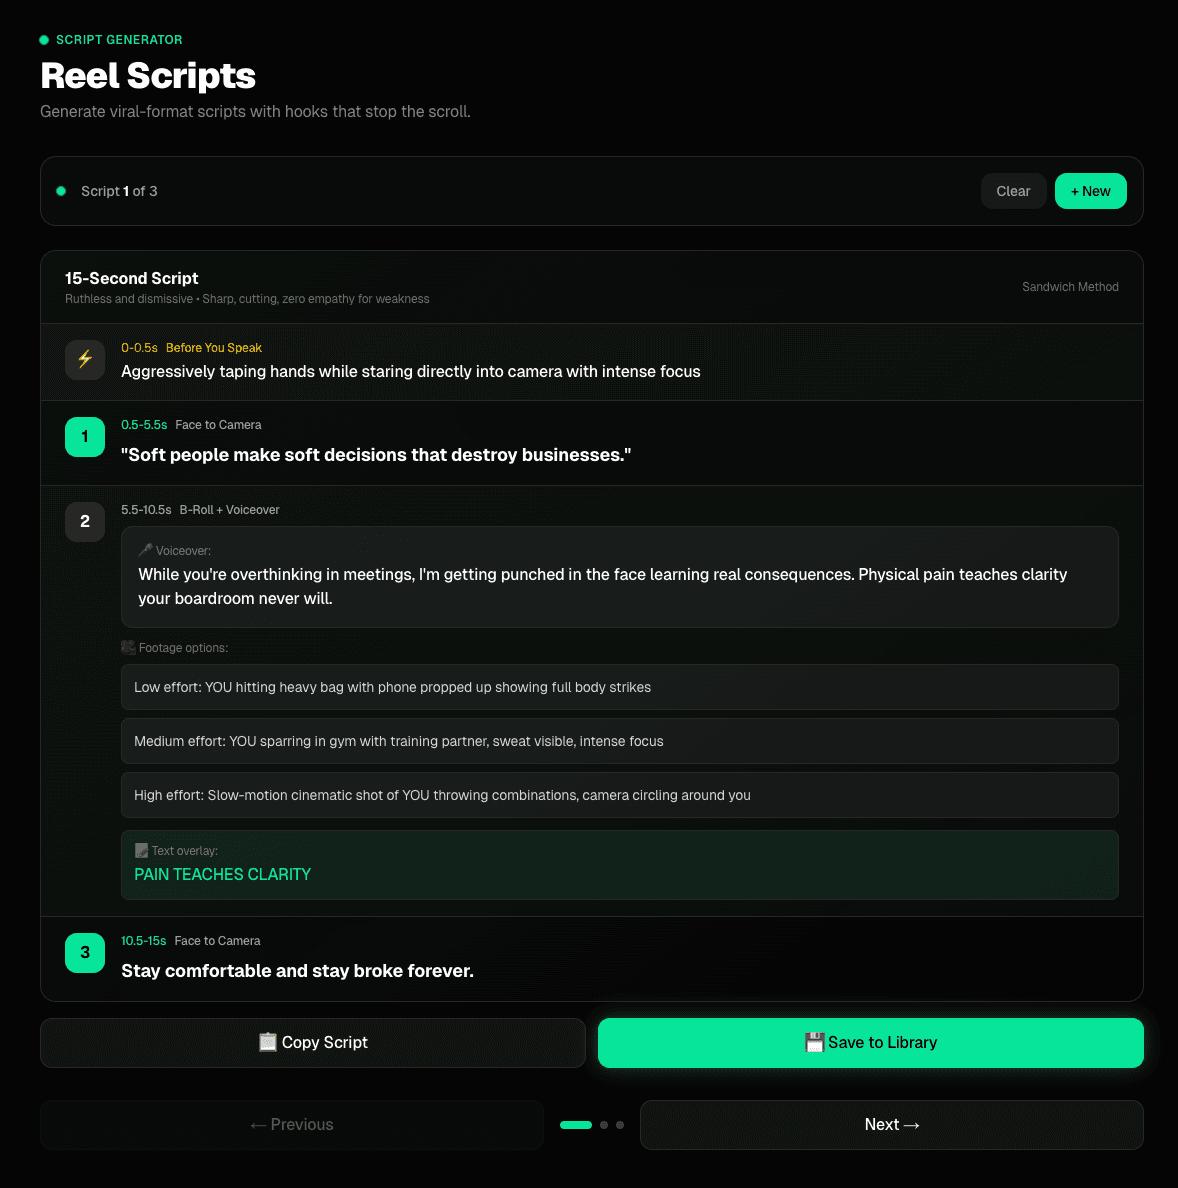
Task: Click the clipboard icon on Copy Script
Action: click(x=268, y=1042)
